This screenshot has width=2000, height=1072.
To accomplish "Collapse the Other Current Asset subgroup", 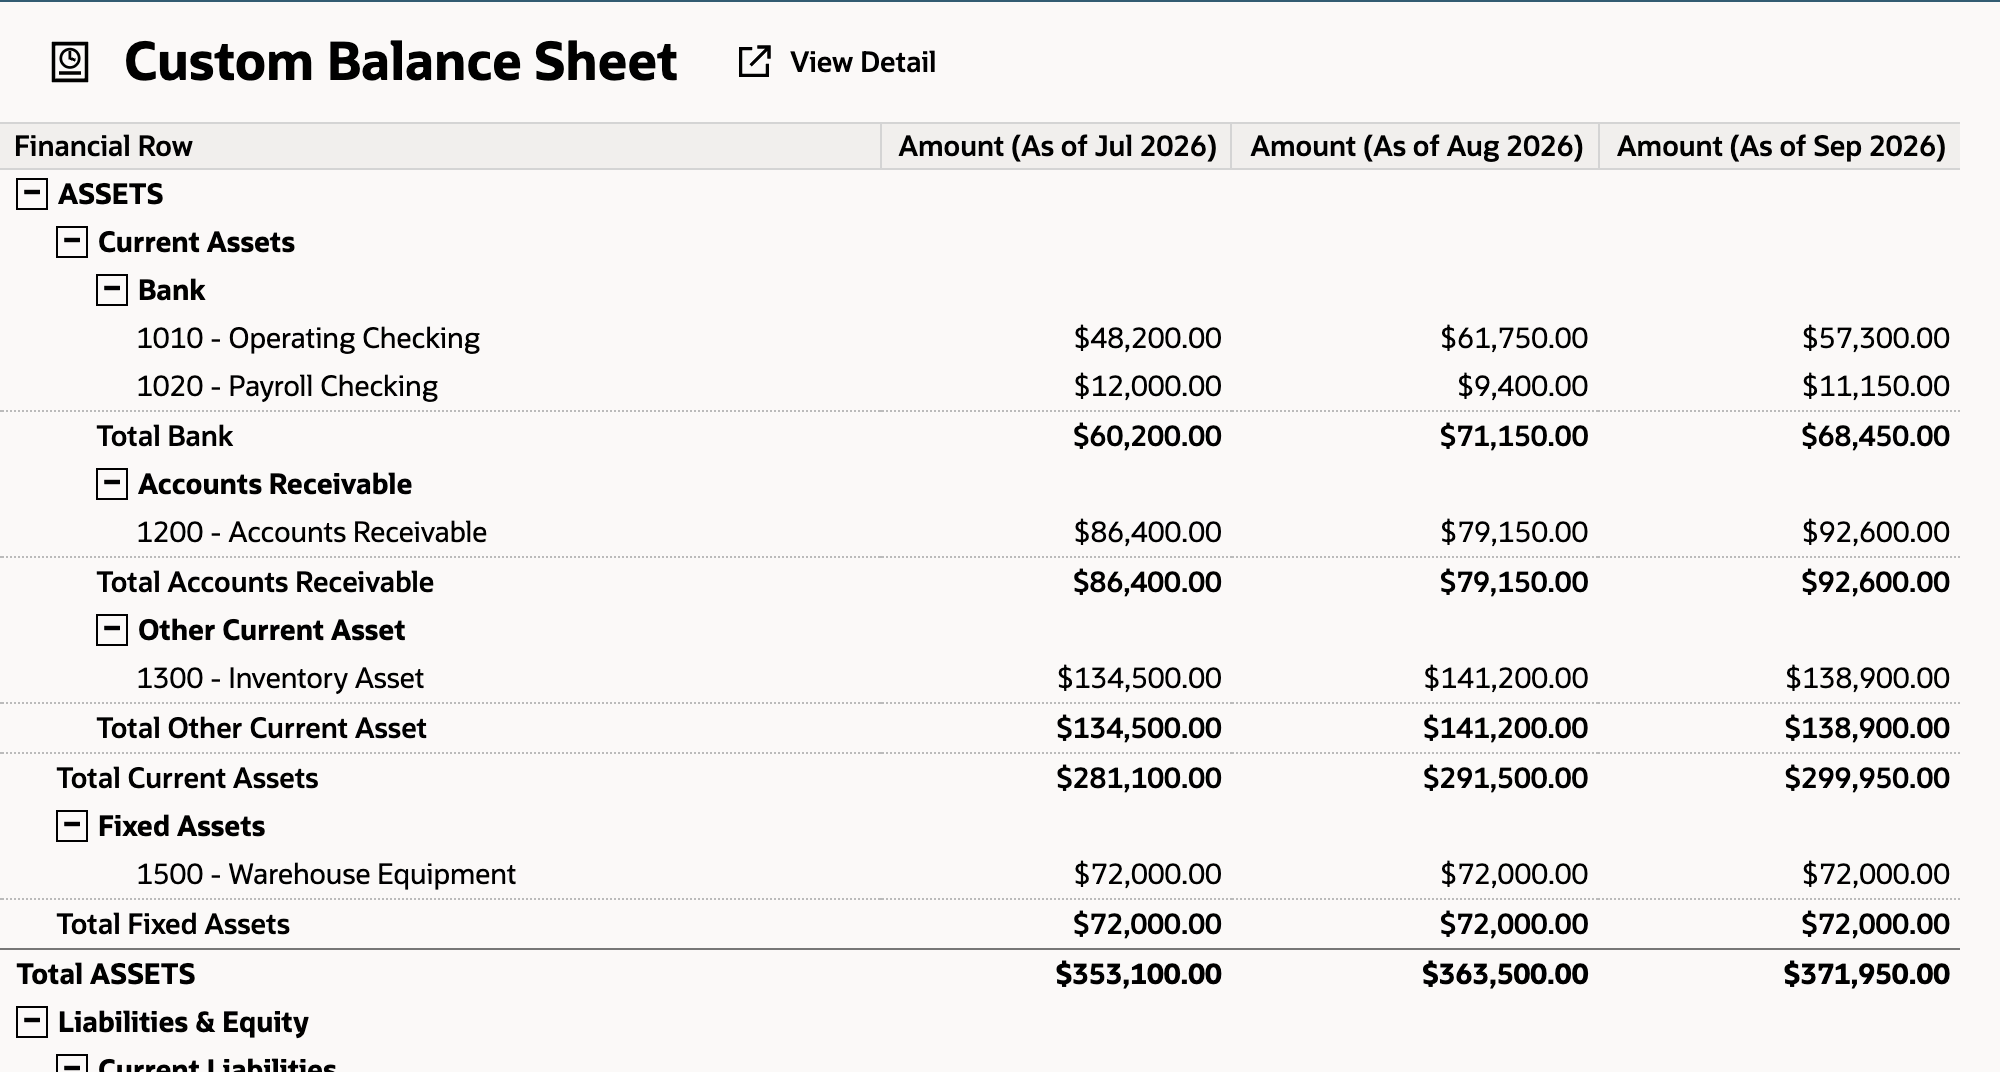I will [112, 630].
